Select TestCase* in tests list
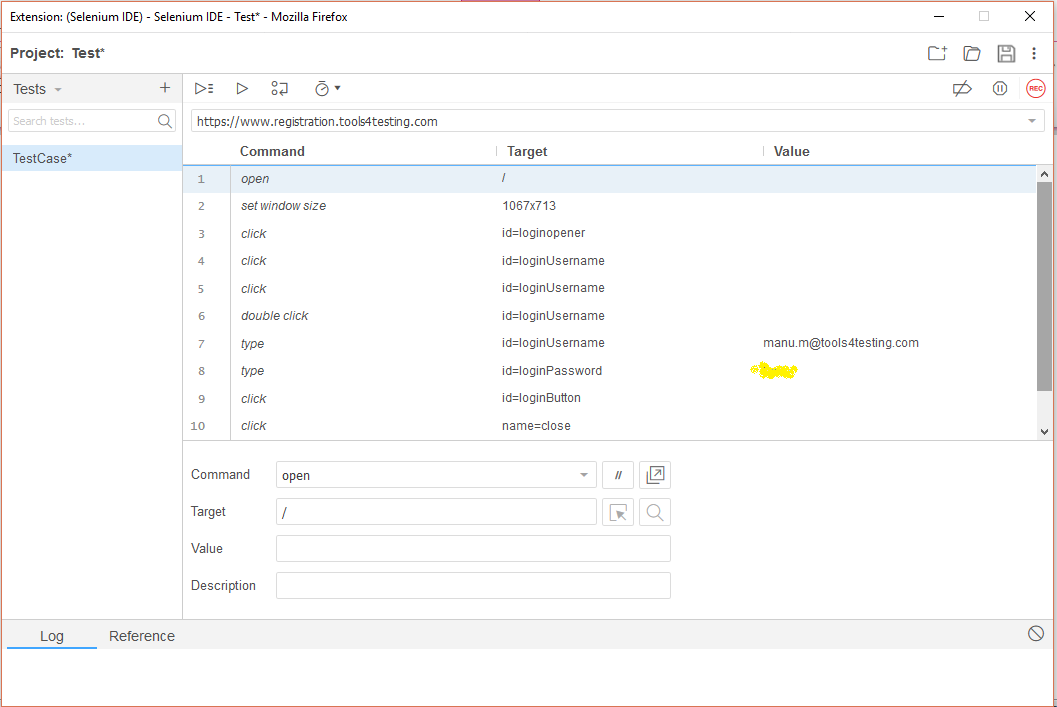Screen dimensions: 1057x707 (x=92, y=158)
